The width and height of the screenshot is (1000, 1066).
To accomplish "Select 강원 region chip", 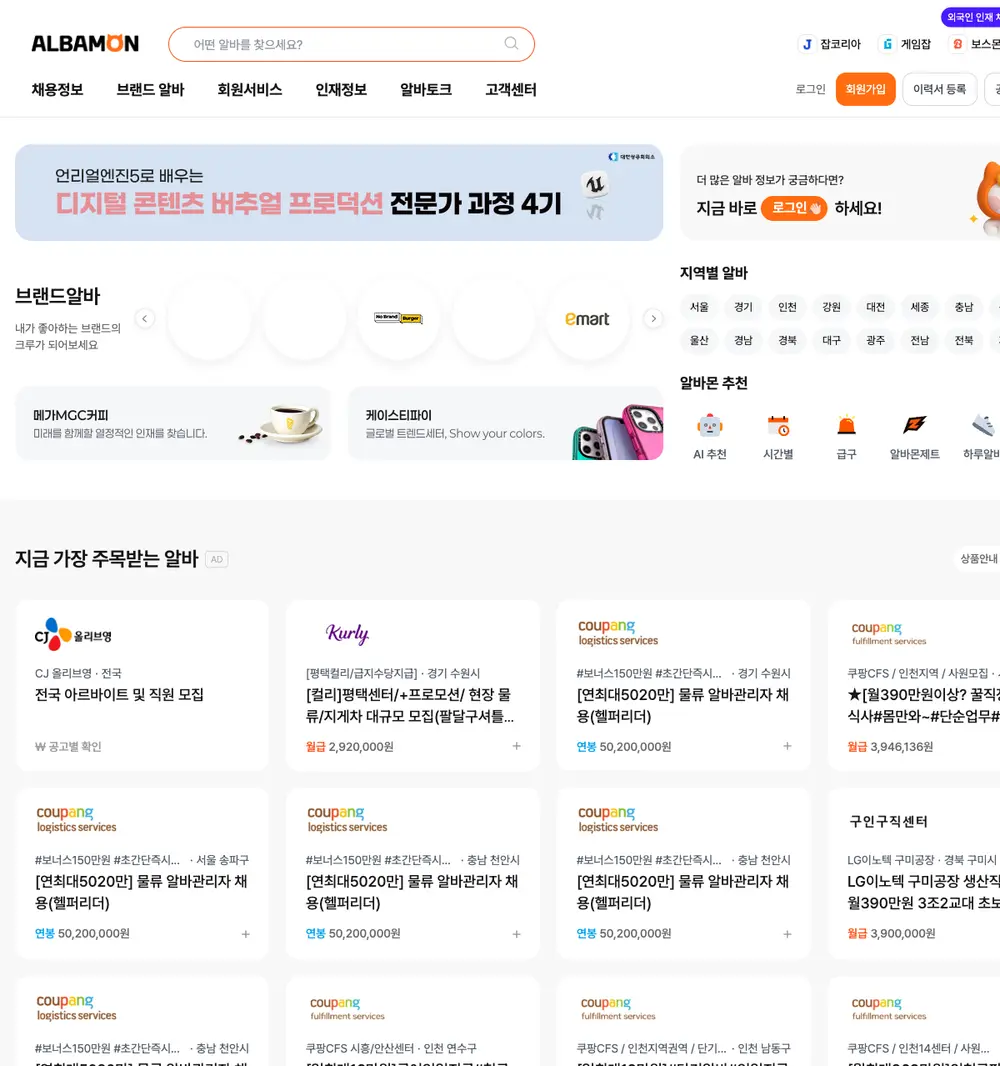I will click(831, 307).
